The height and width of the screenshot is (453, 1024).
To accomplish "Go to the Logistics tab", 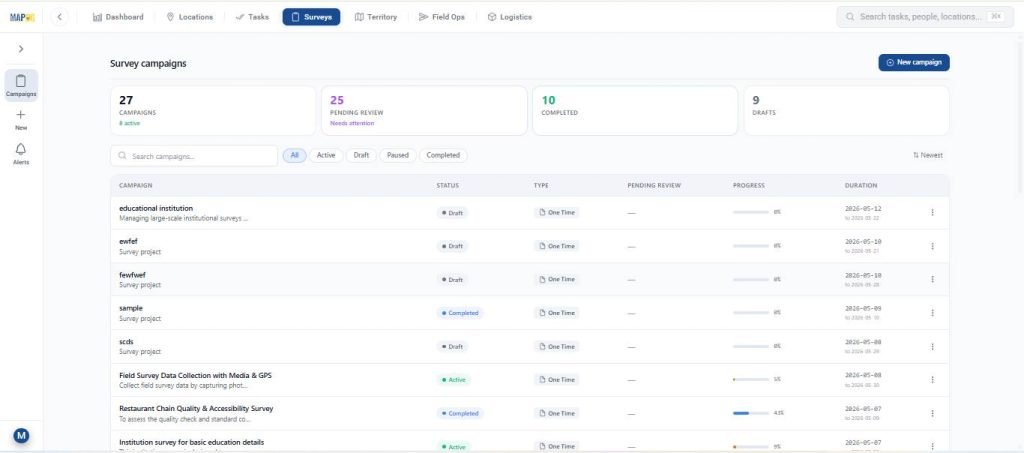I will point(509,17).
